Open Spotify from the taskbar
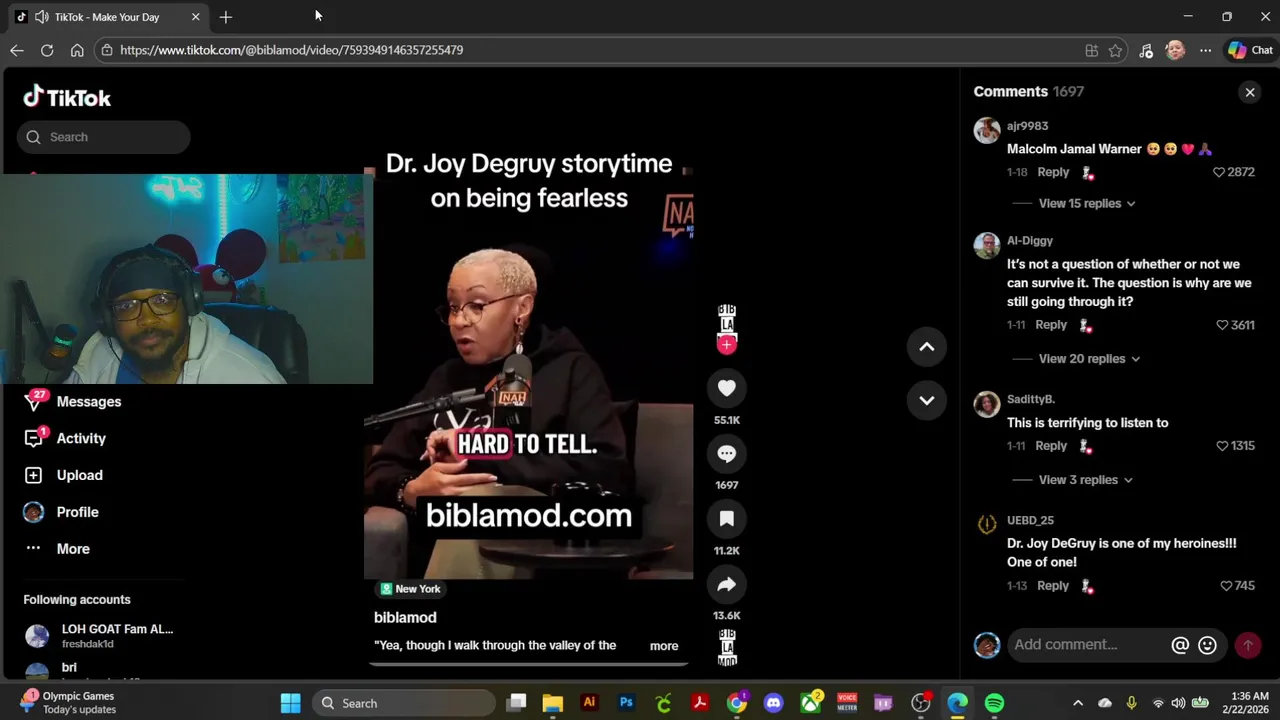 994,704
